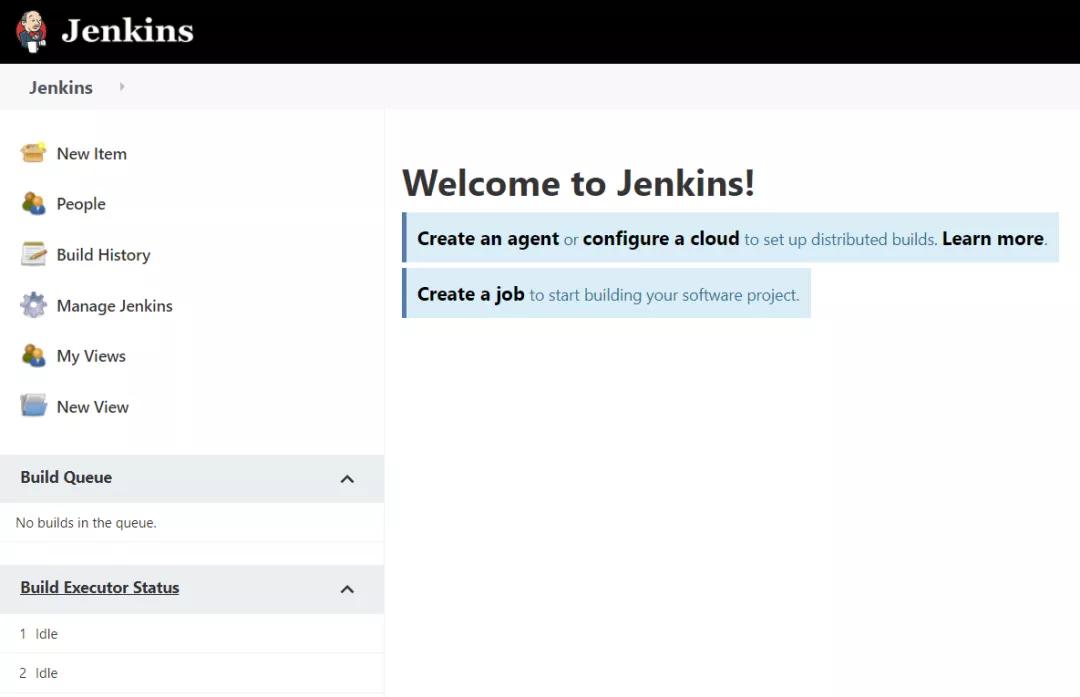This screenshot has height=697, width=1080.
Task: Click the Create an agent link
Action: (x=488, y=238)
